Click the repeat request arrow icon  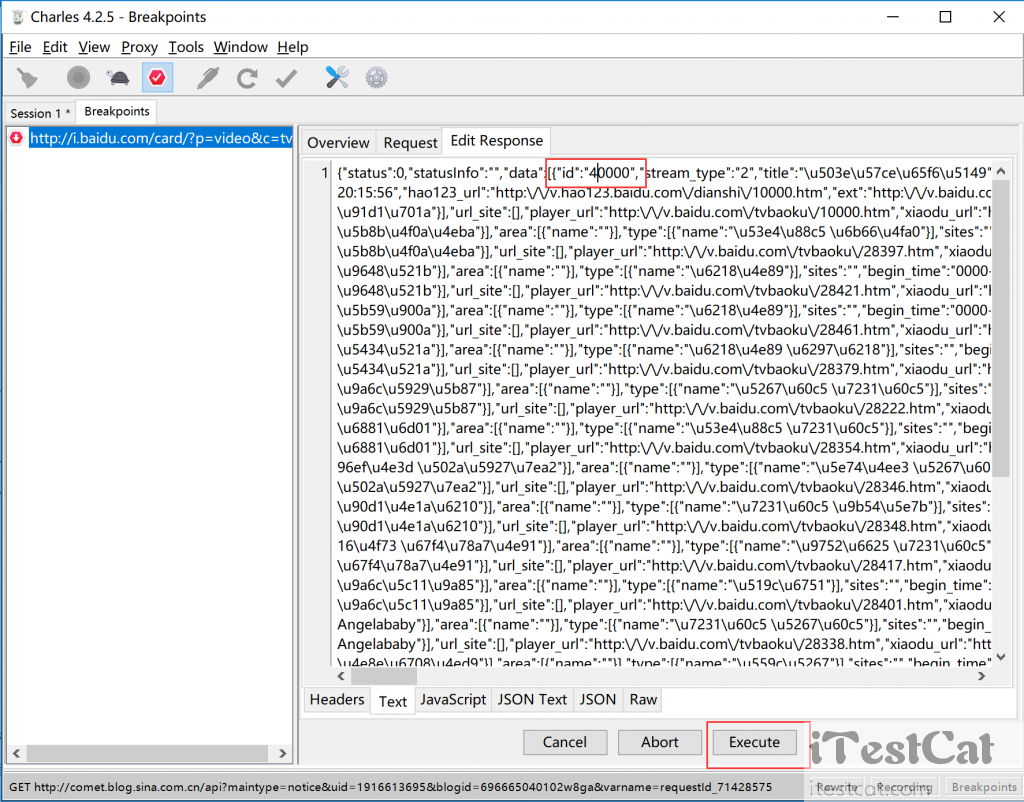click(x=247, y=77)
